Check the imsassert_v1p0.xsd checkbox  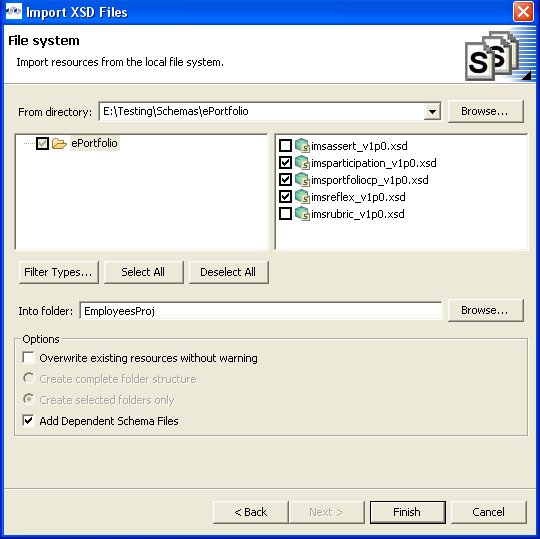pyautogui.click(x=285, y=146)
